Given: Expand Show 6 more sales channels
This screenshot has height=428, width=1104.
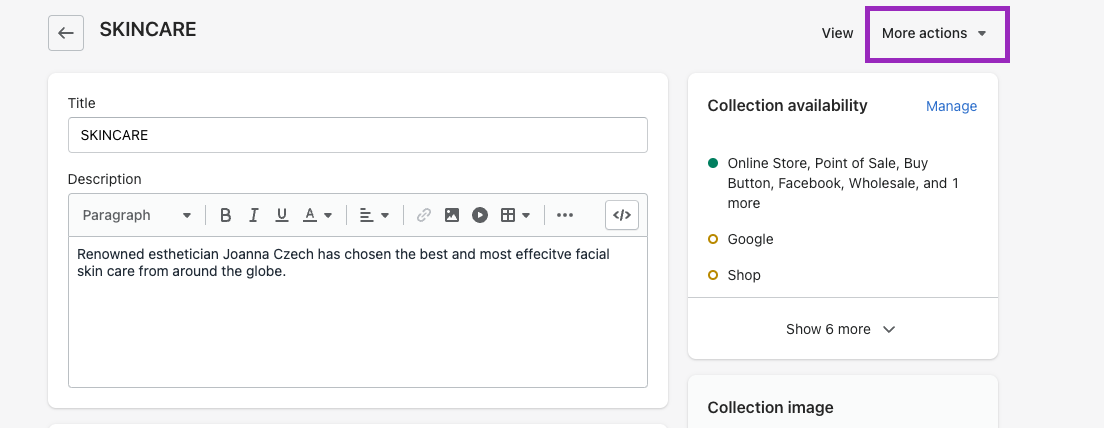Looking at the screenshot, I should [x=841, y=329].
